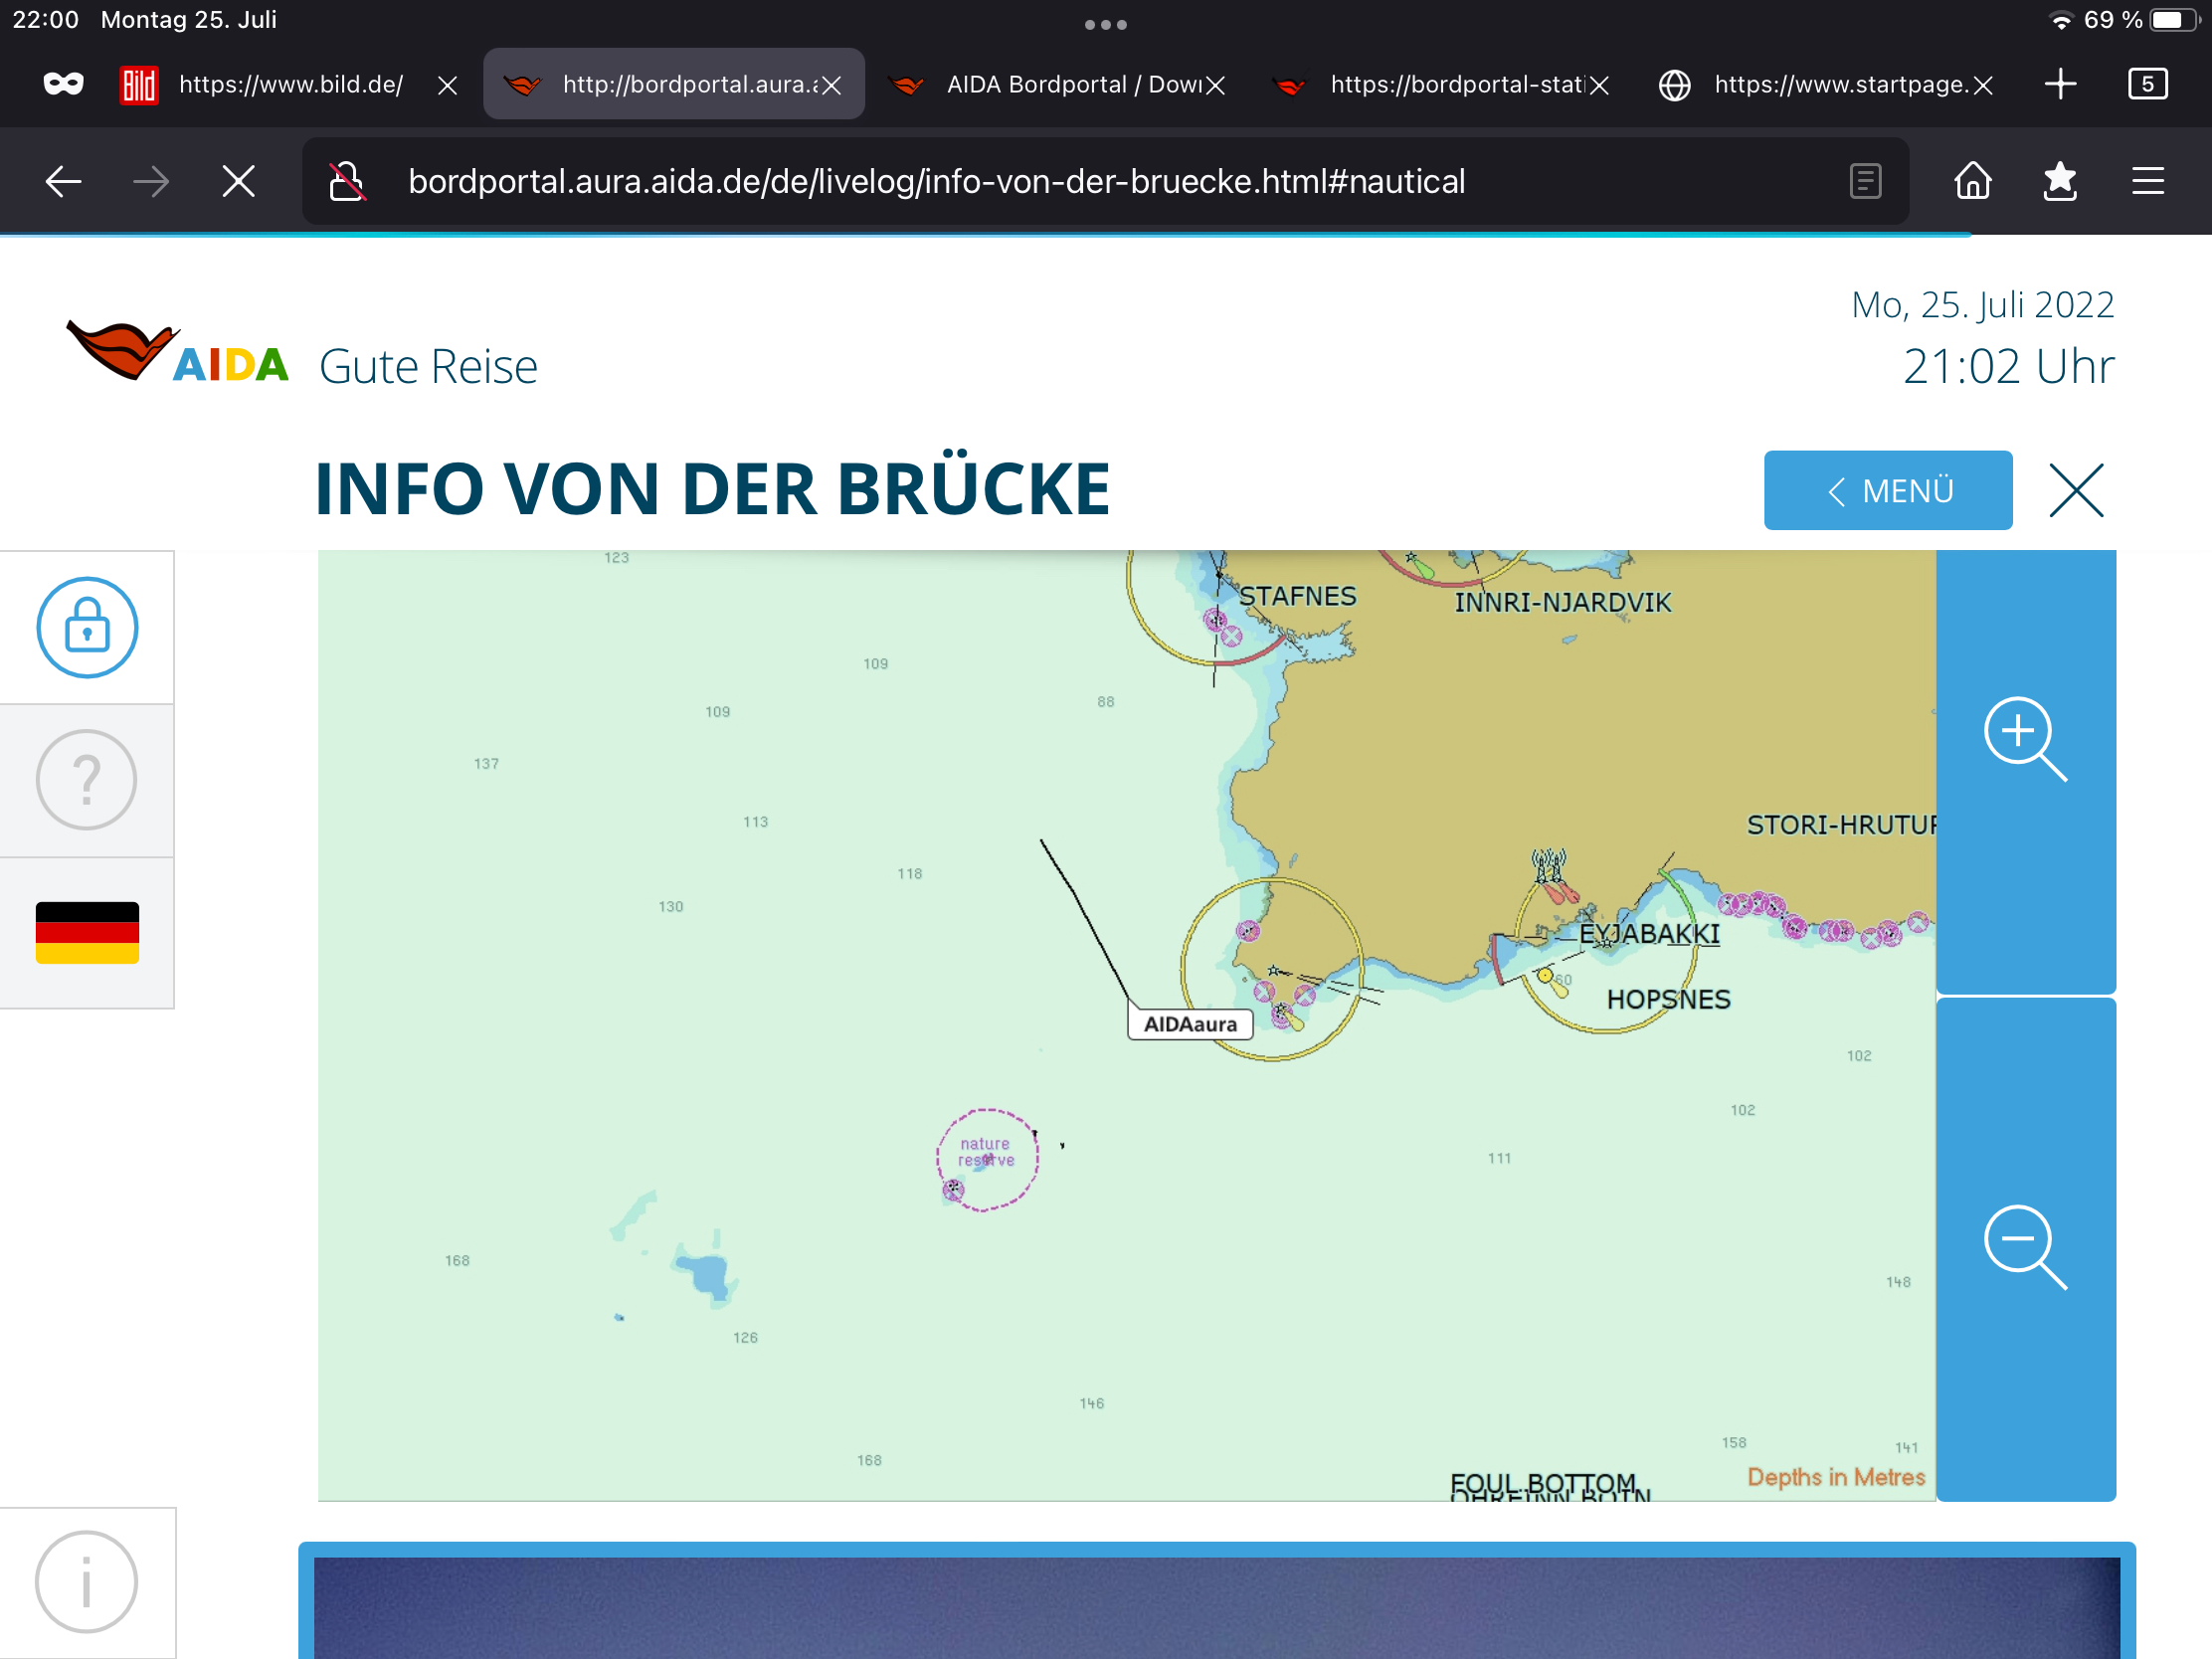Close the startpage.com tab
The width and height of the screenshot is (2212, 1659).
click(x=1983, y=85)
